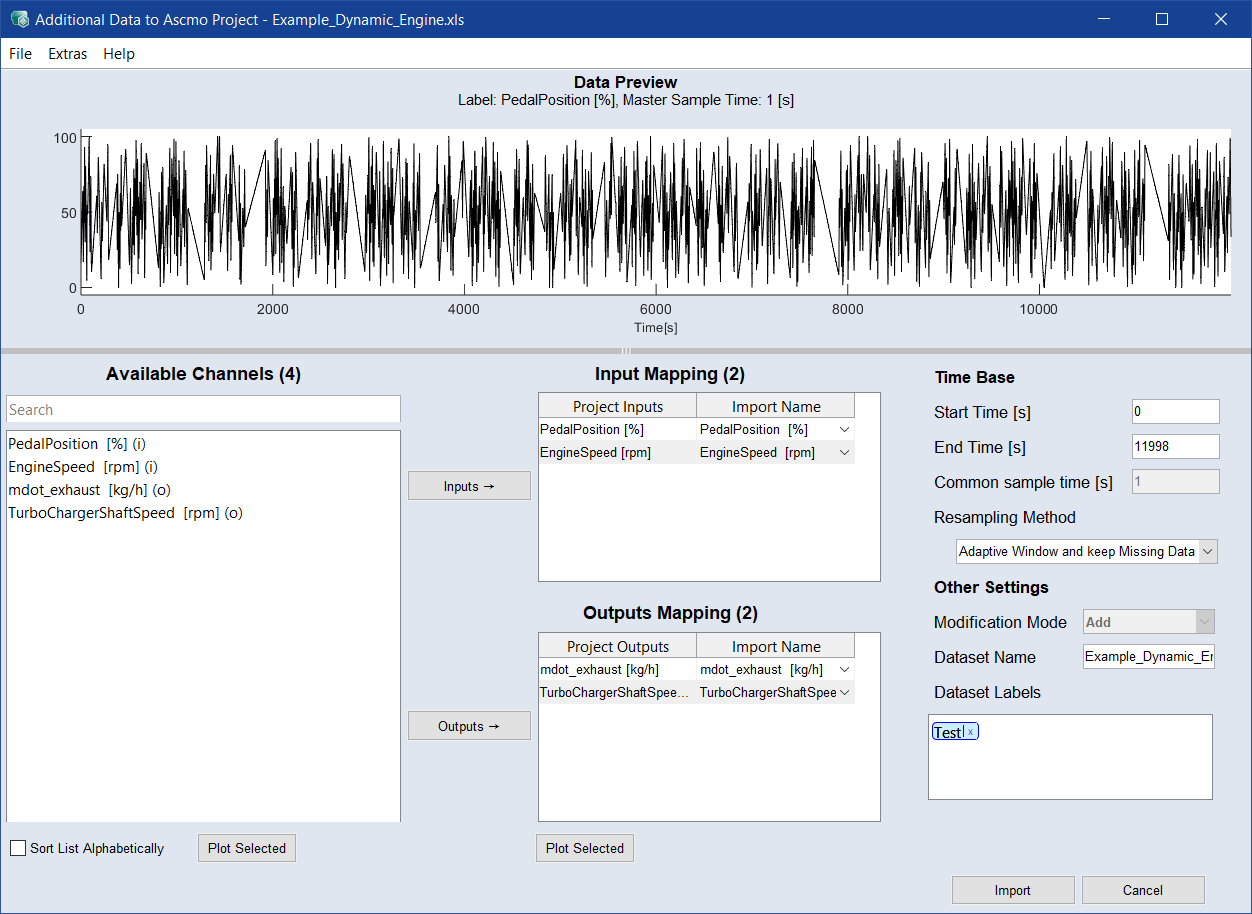Grab the horizontal splitter below data preview
Viewport: 1252px width, 914px height.
coord(626,351)
